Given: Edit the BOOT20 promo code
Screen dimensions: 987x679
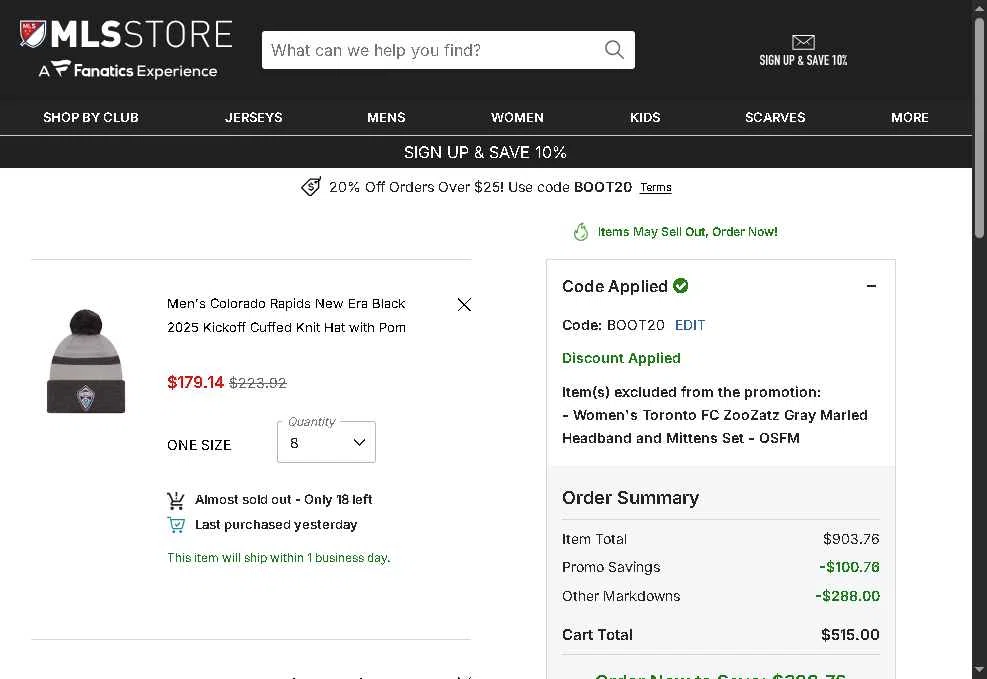Looking at the screenshot, I should pyautogui.click(x=690, y=325).
